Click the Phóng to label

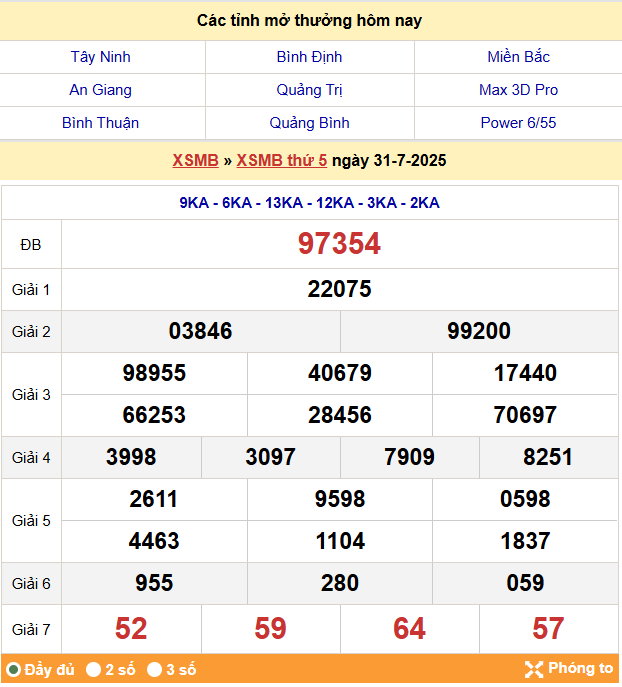pyautogui.click(x=580, y=668)
